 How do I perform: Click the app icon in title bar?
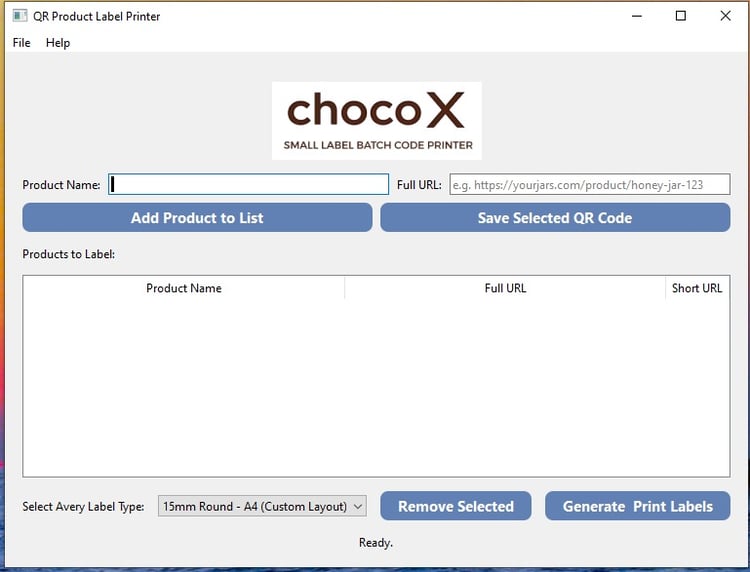point(20,16)
